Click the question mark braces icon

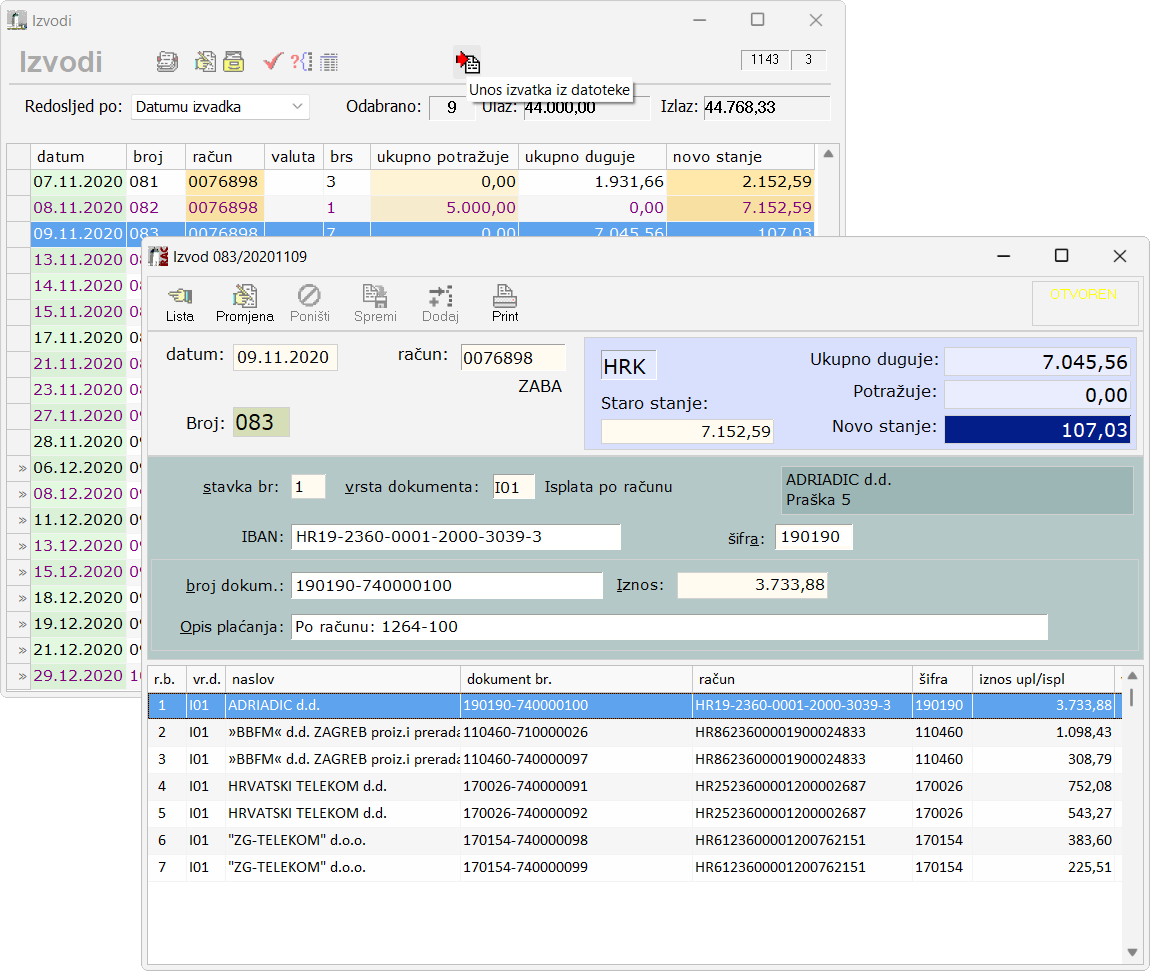click(301, 62)
